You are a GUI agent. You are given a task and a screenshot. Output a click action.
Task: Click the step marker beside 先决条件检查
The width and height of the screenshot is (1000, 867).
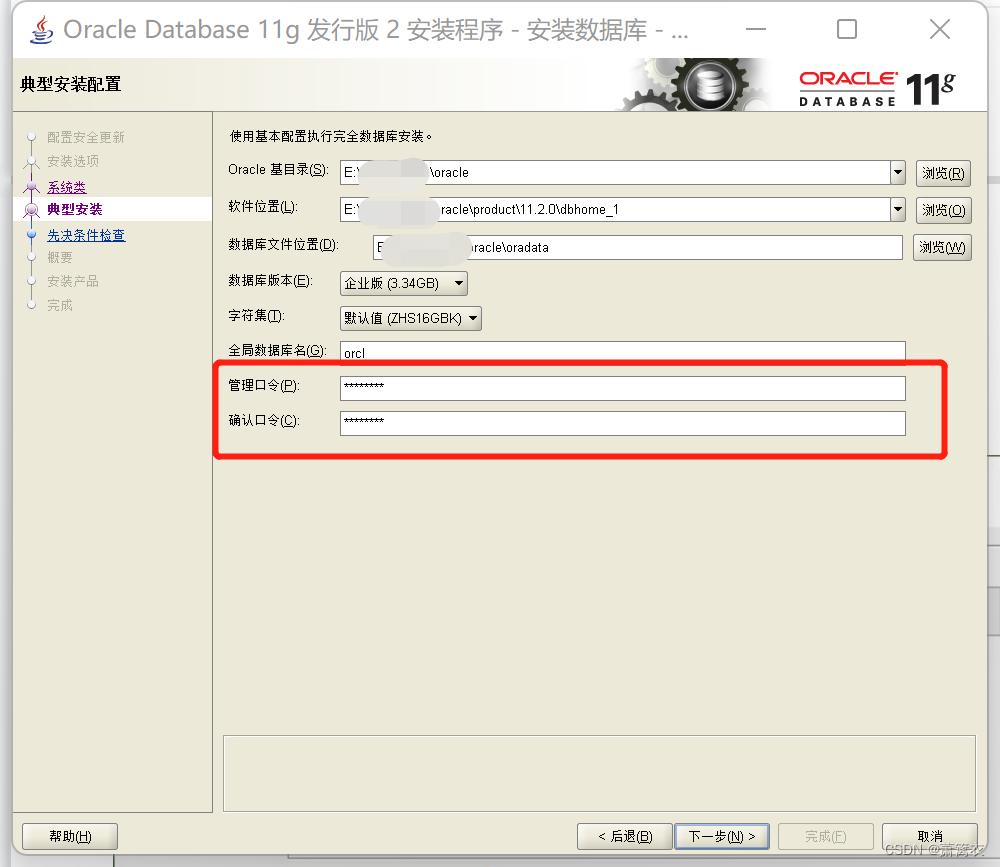pos(31,235)
